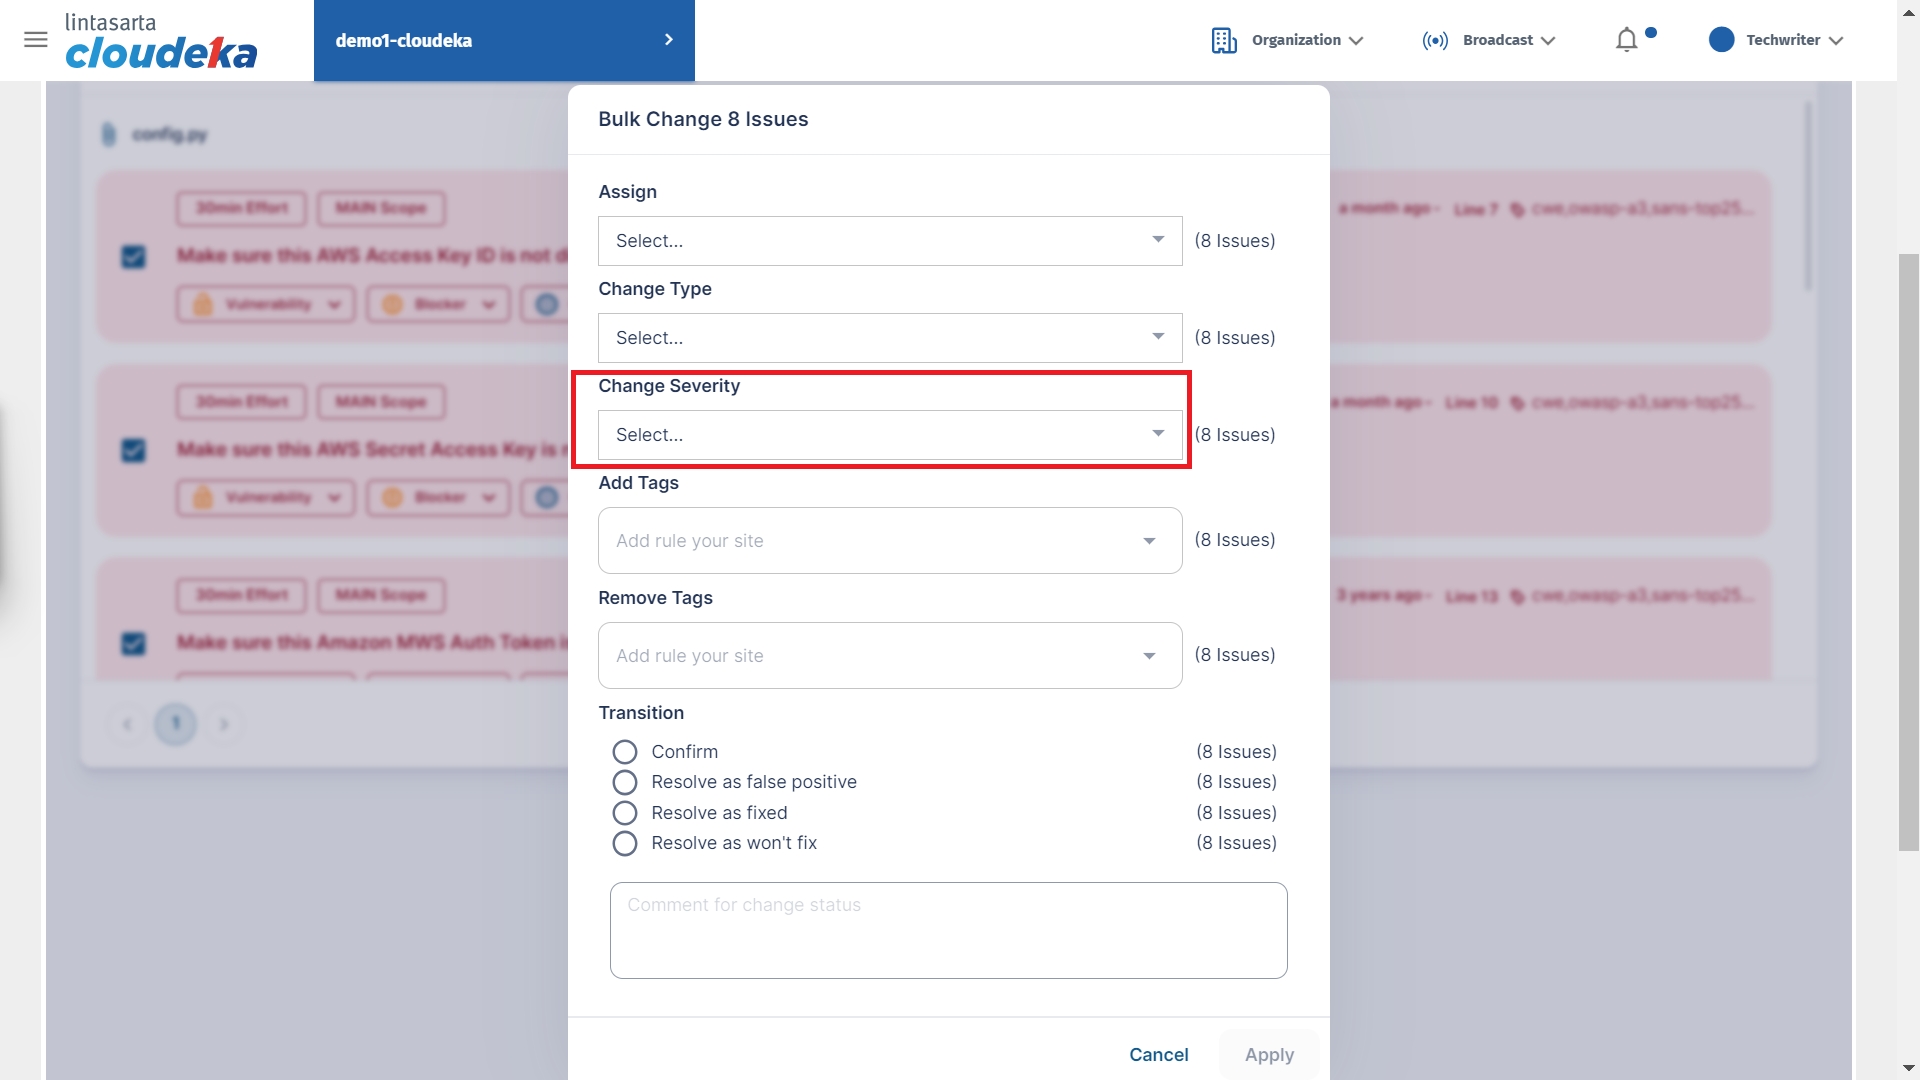Expand the Assign select dropdown

click(x=889, y=241)
